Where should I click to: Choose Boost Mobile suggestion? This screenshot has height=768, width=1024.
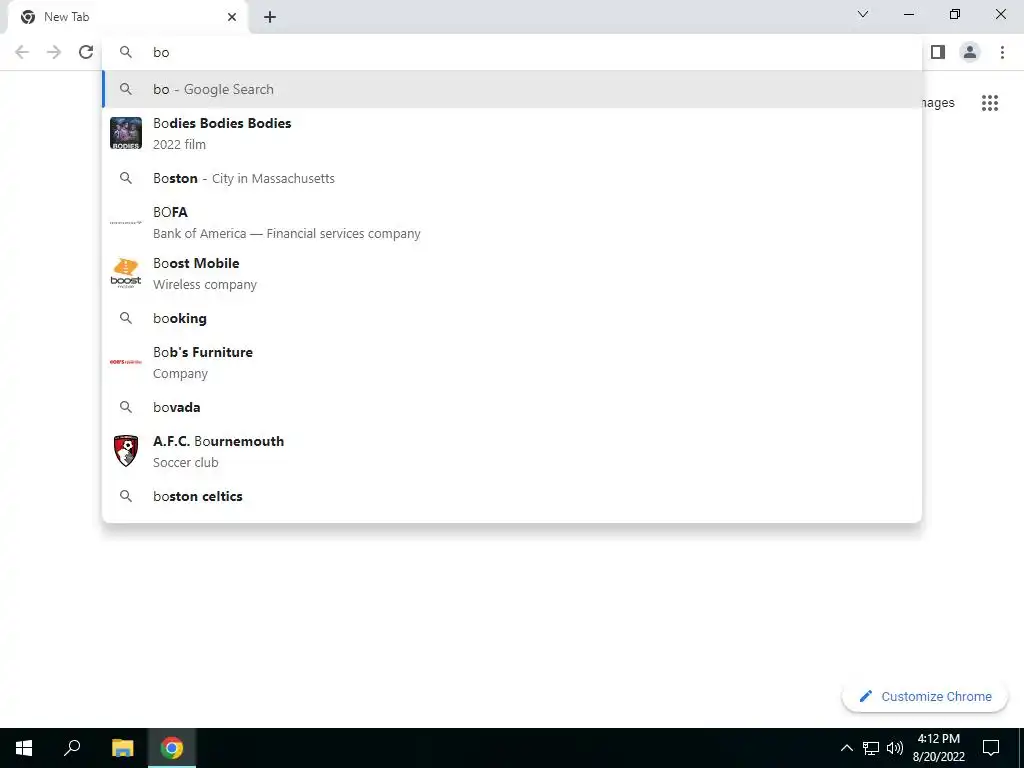513,274
